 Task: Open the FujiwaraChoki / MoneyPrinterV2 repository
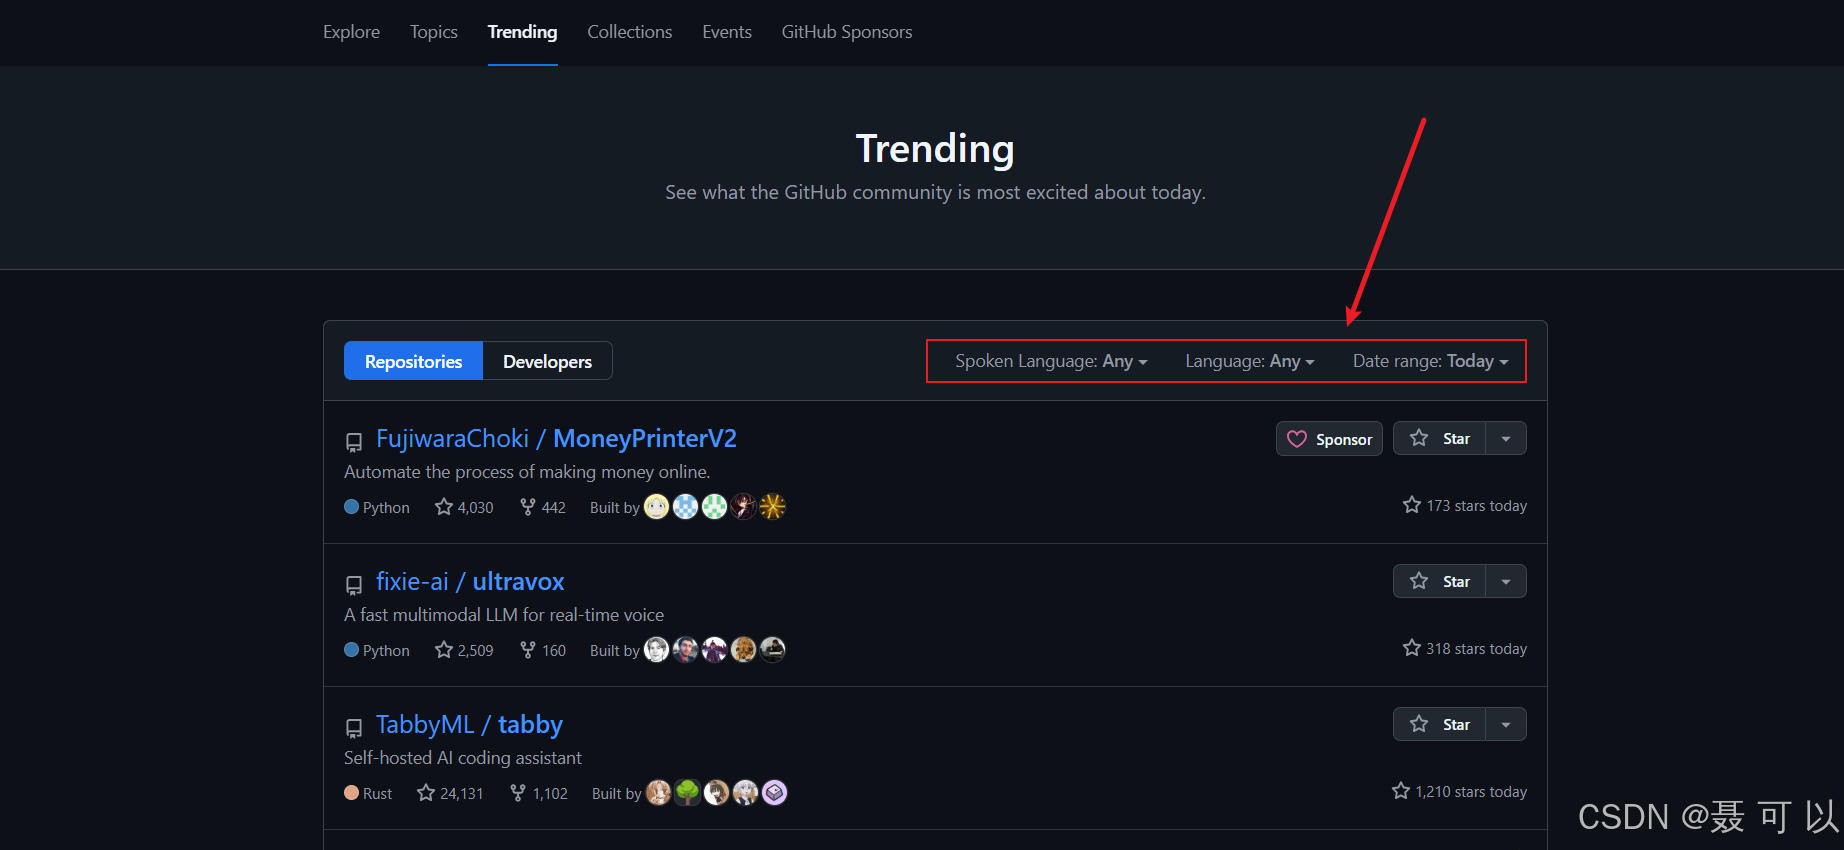556,439
